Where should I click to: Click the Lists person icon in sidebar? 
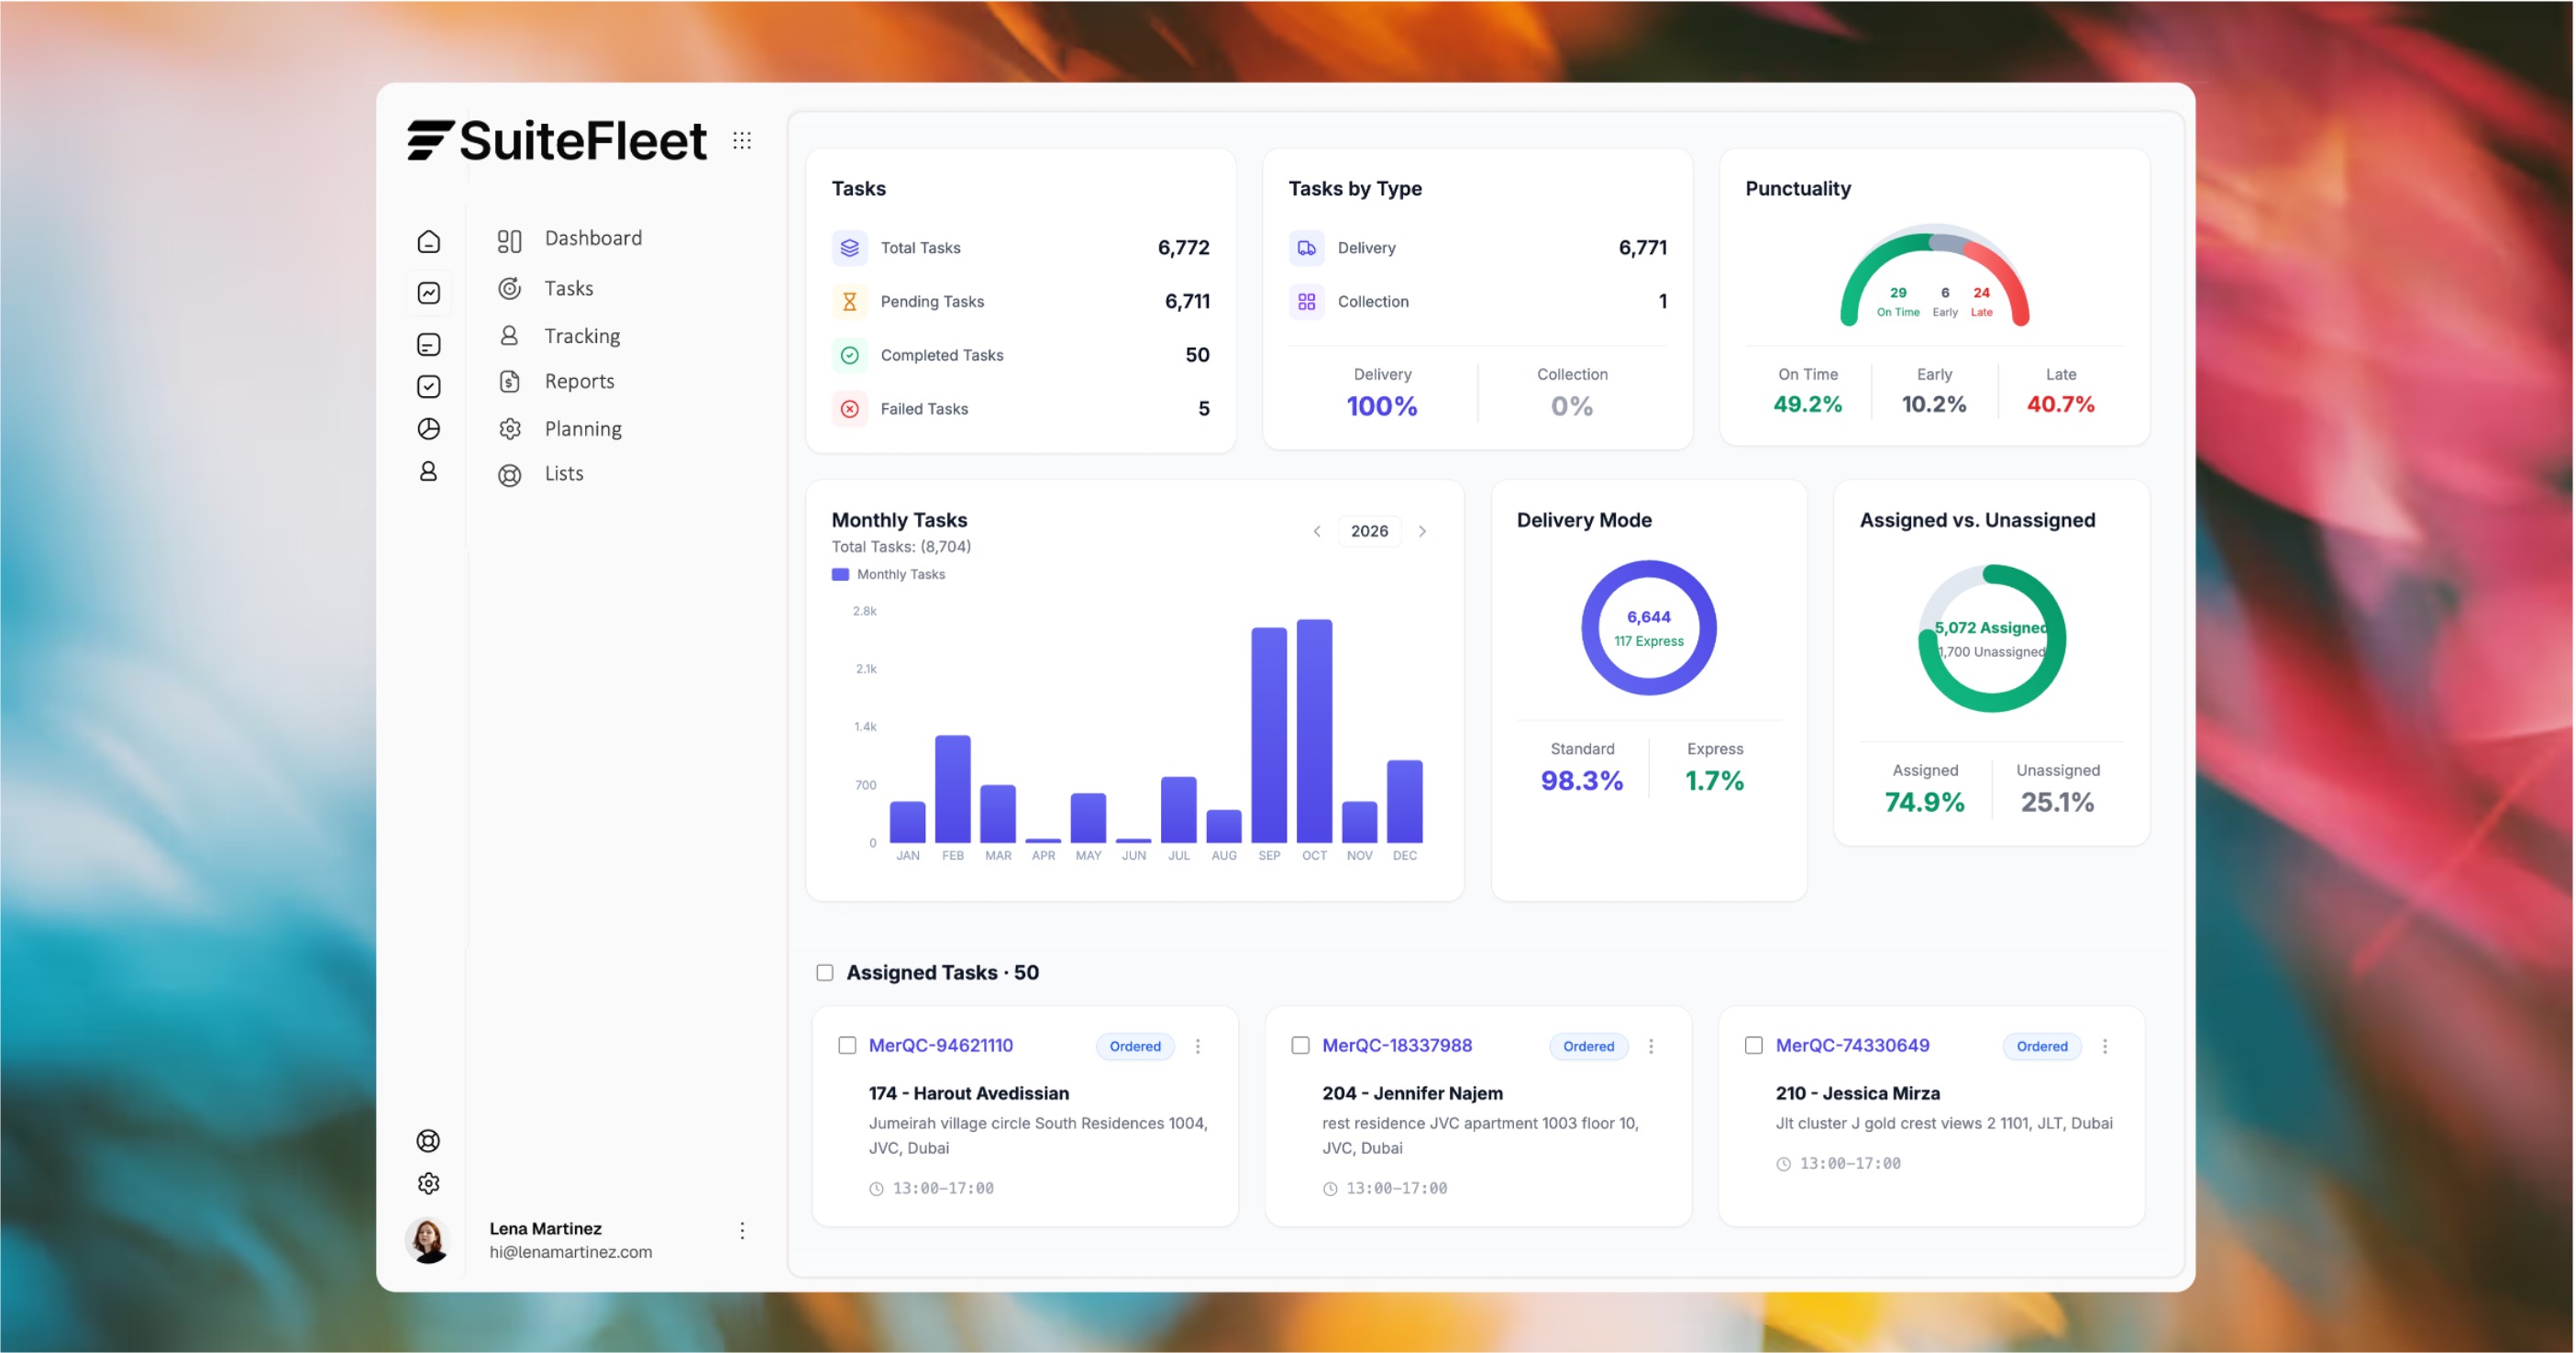click(x=428, y=470)
